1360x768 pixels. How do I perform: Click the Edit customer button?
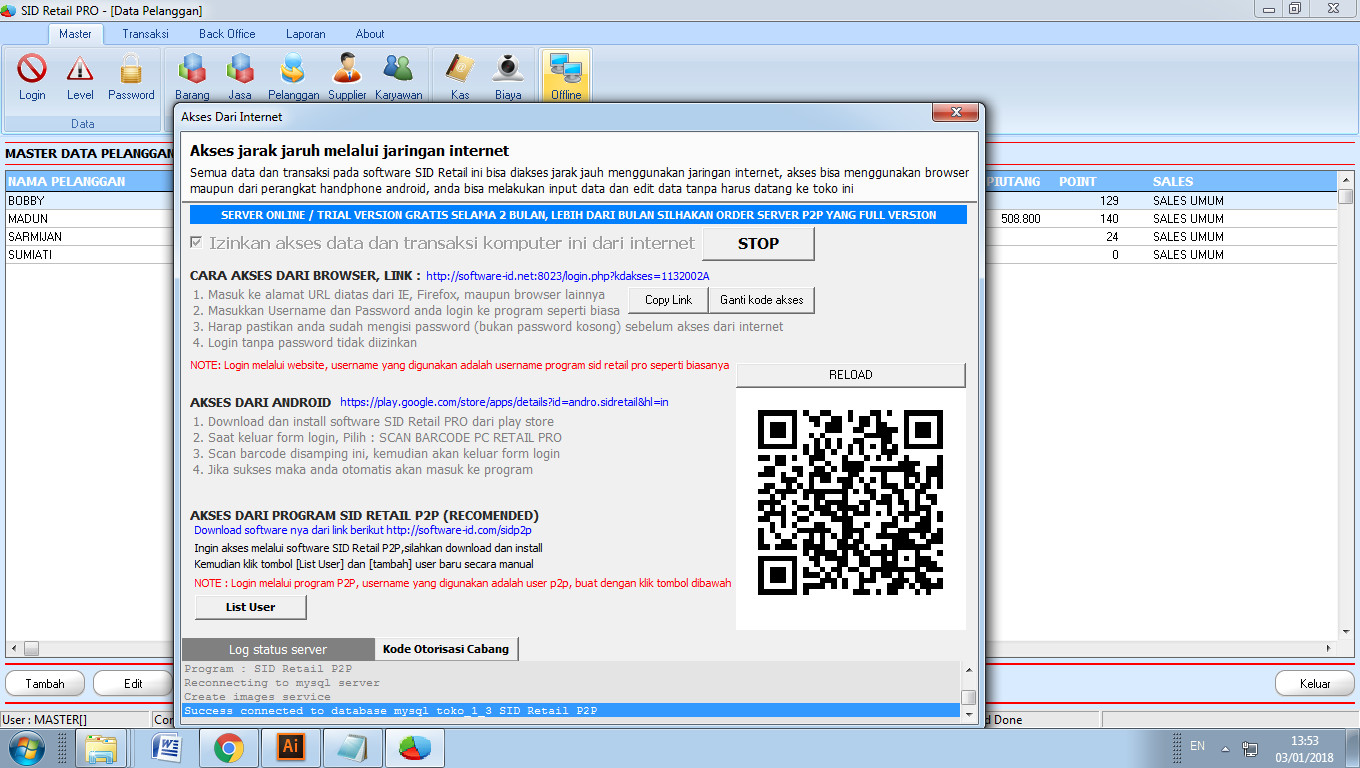pos(133,684)
